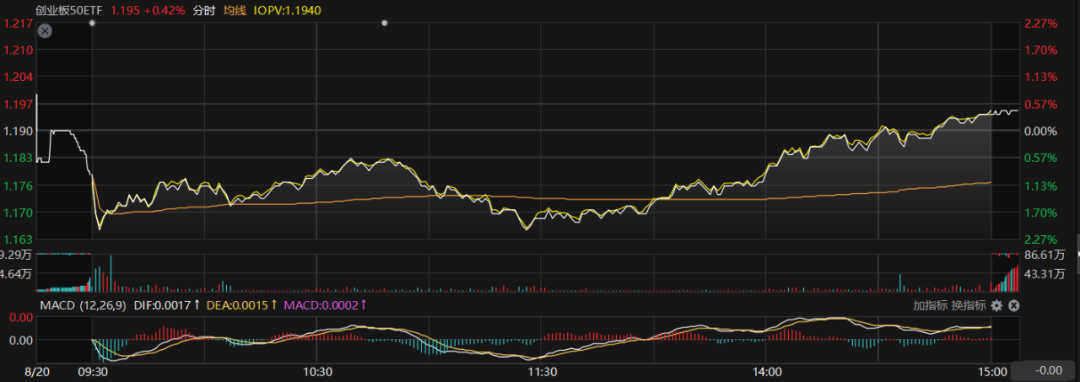Open MACD indicator settings gear

[997, 305]
